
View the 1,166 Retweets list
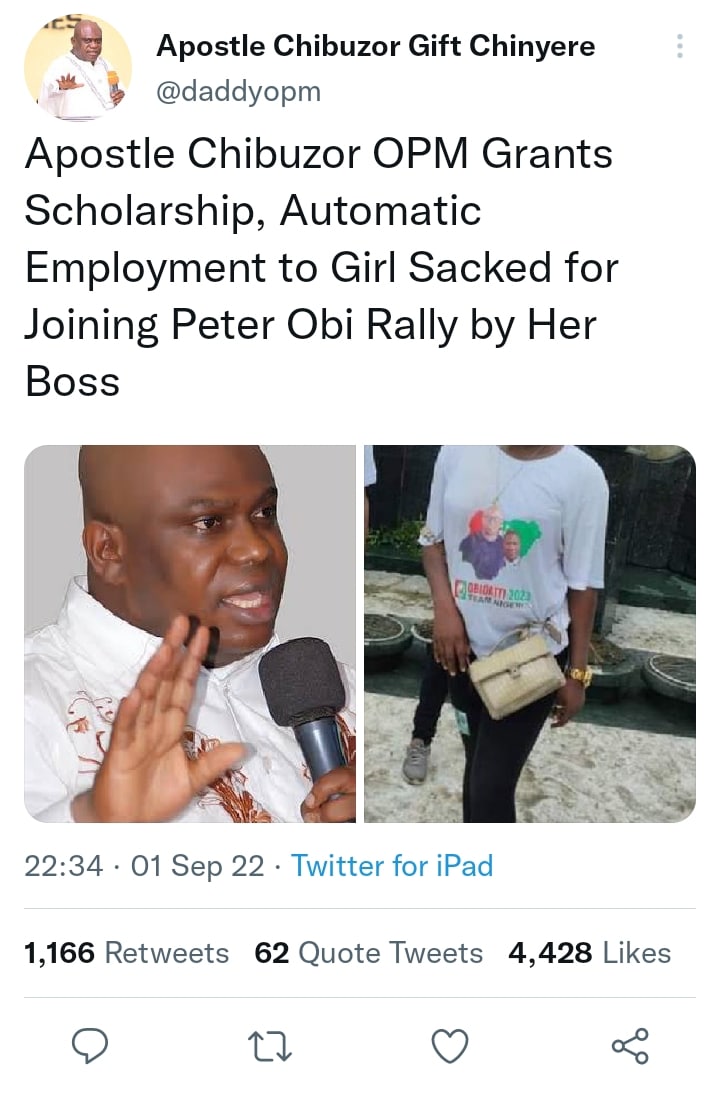[127, 953]
